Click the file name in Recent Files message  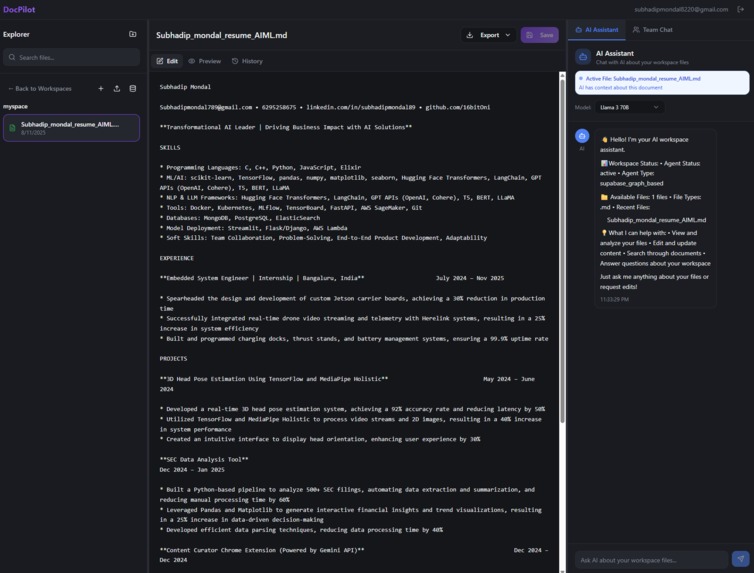point(656,220)
